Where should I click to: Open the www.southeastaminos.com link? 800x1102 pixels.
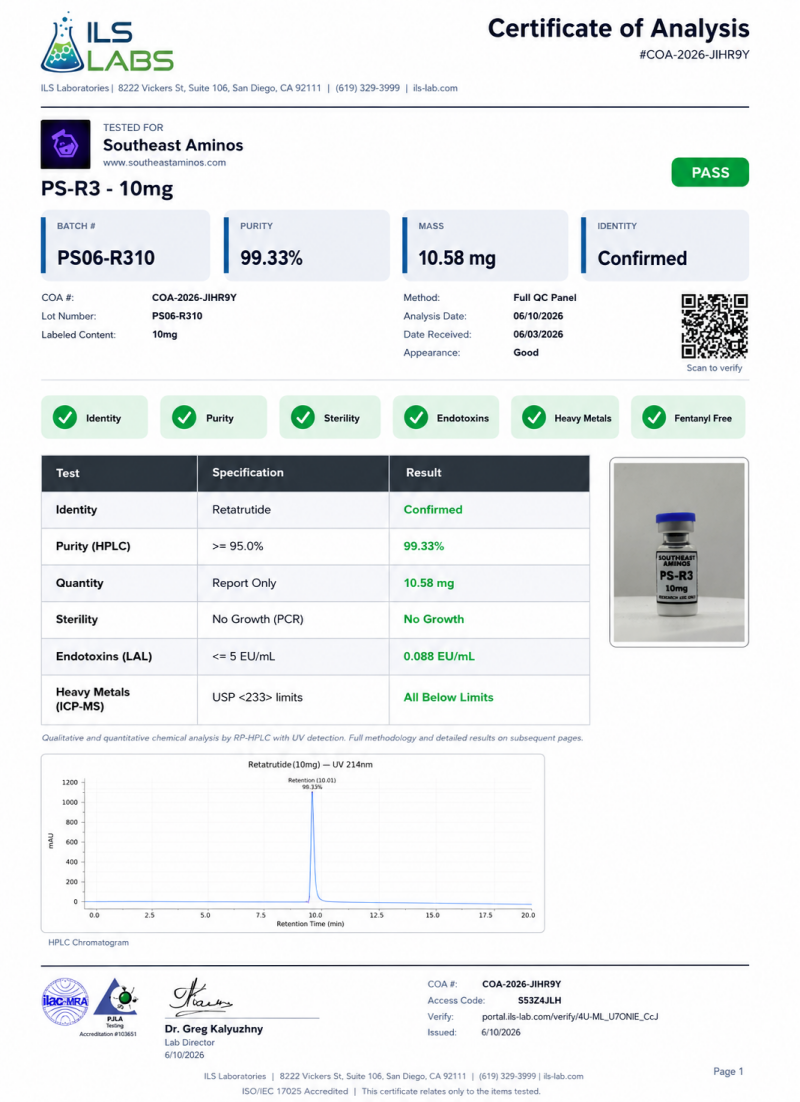(164, 162)
